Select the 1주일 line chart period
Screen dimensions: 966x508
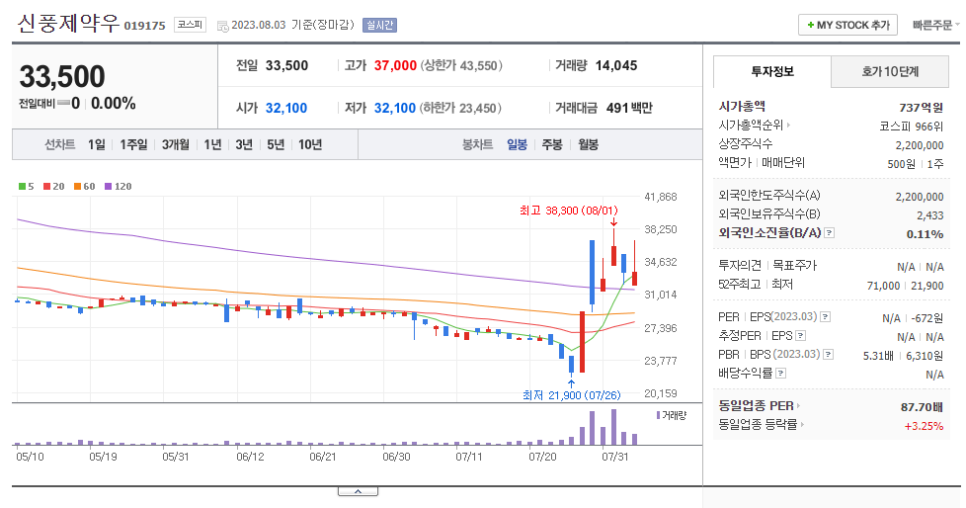pyautogui.click(x=134, y=145)
